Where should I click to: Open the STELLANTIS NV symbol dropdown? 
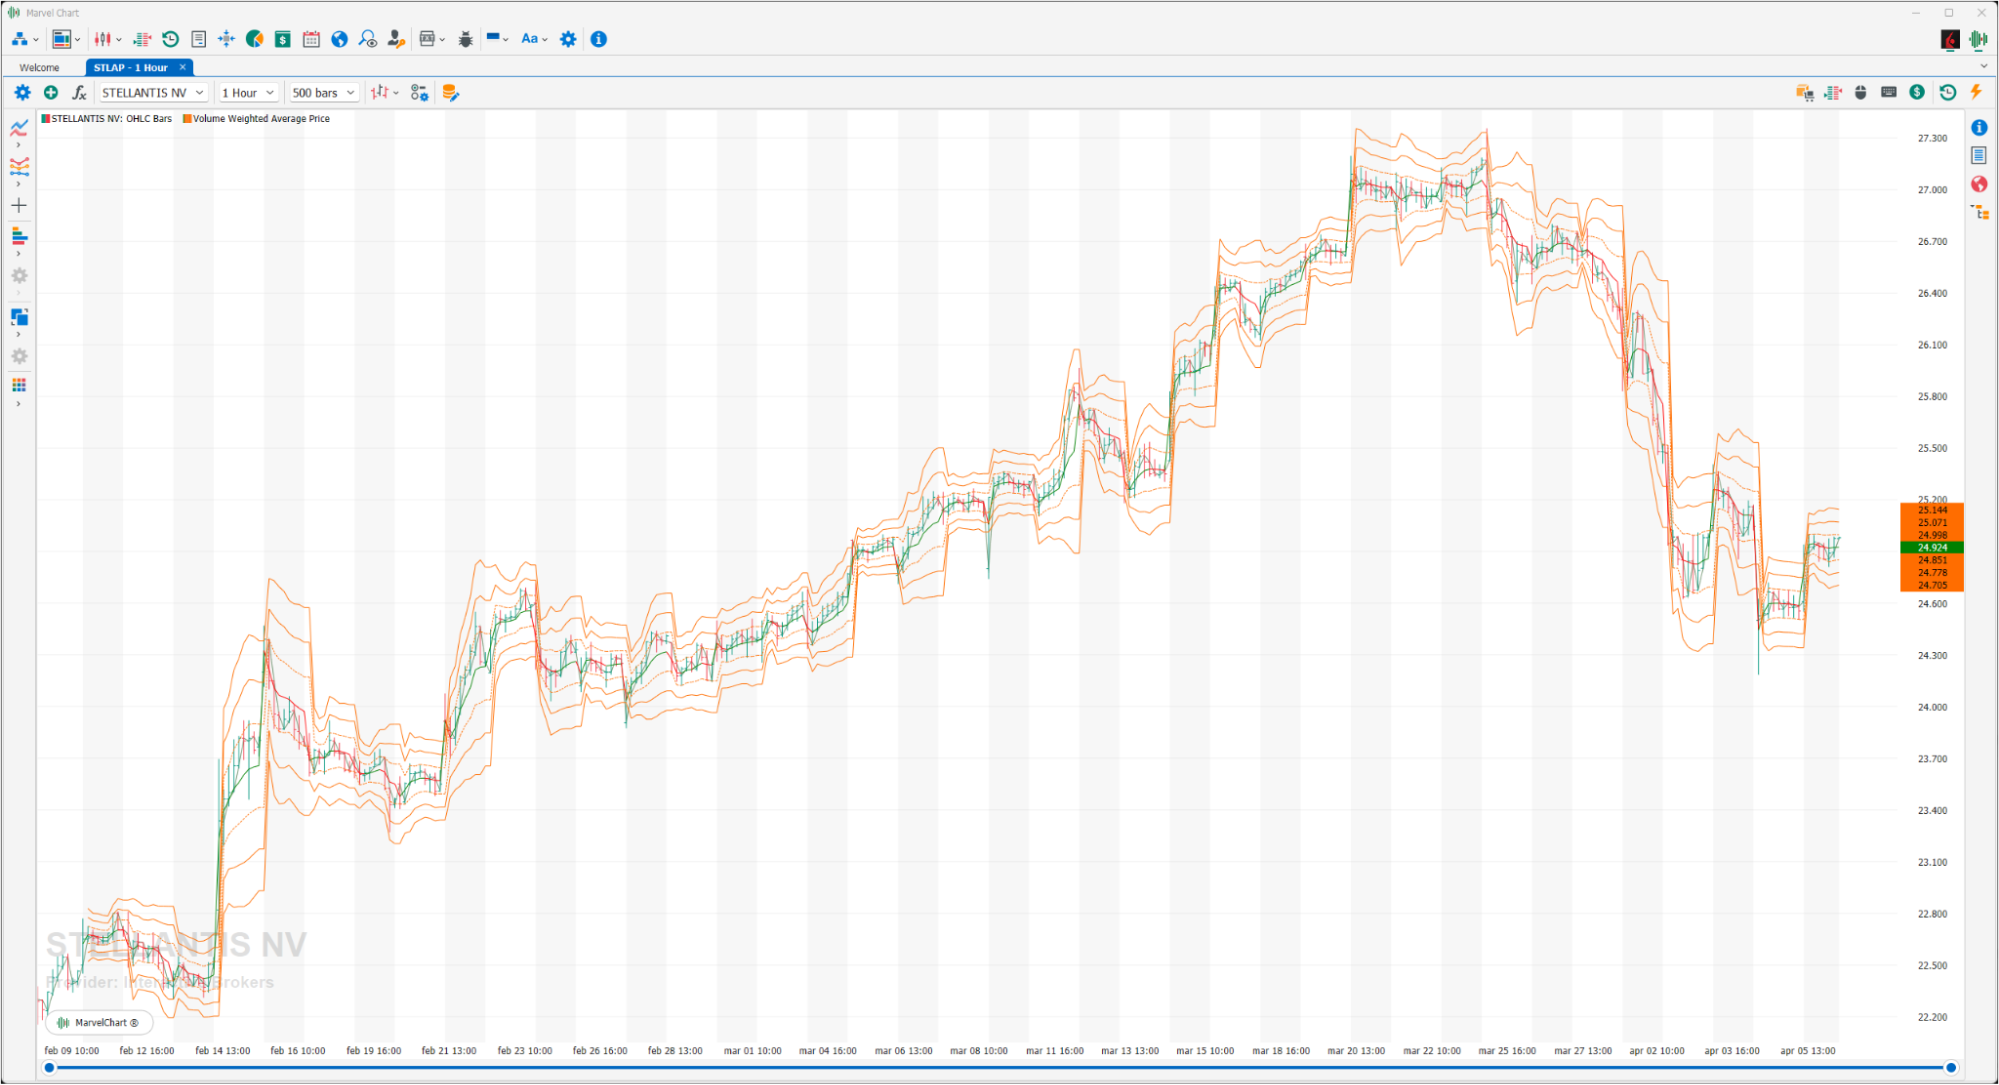point(153,93)
